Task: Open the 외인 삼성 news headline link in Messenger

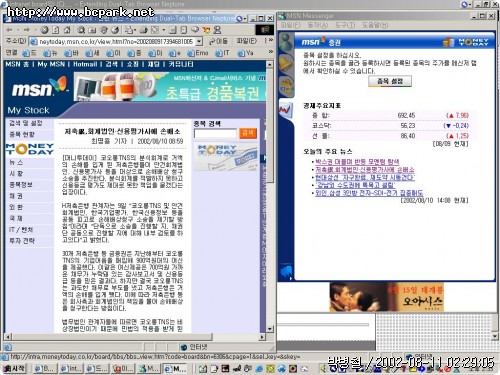Action: click(x=369, y=193)
